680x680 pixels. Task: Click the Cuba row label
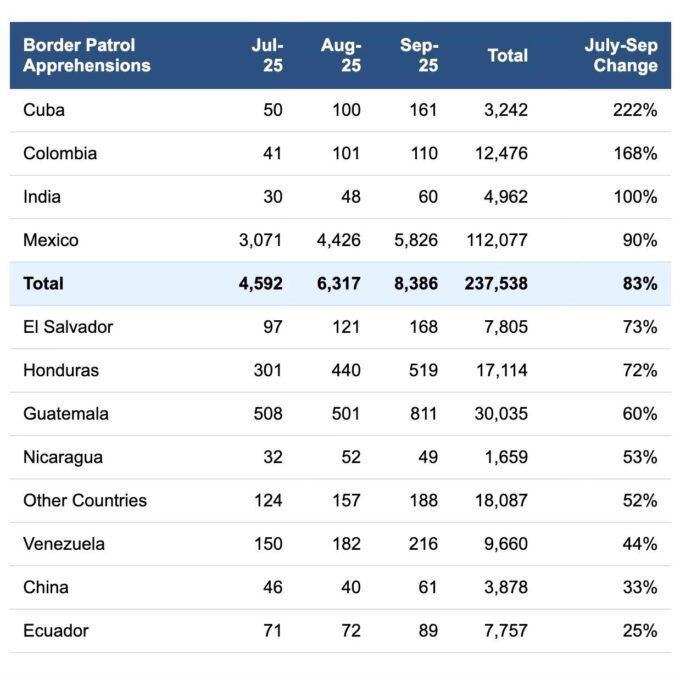[44, 110]
